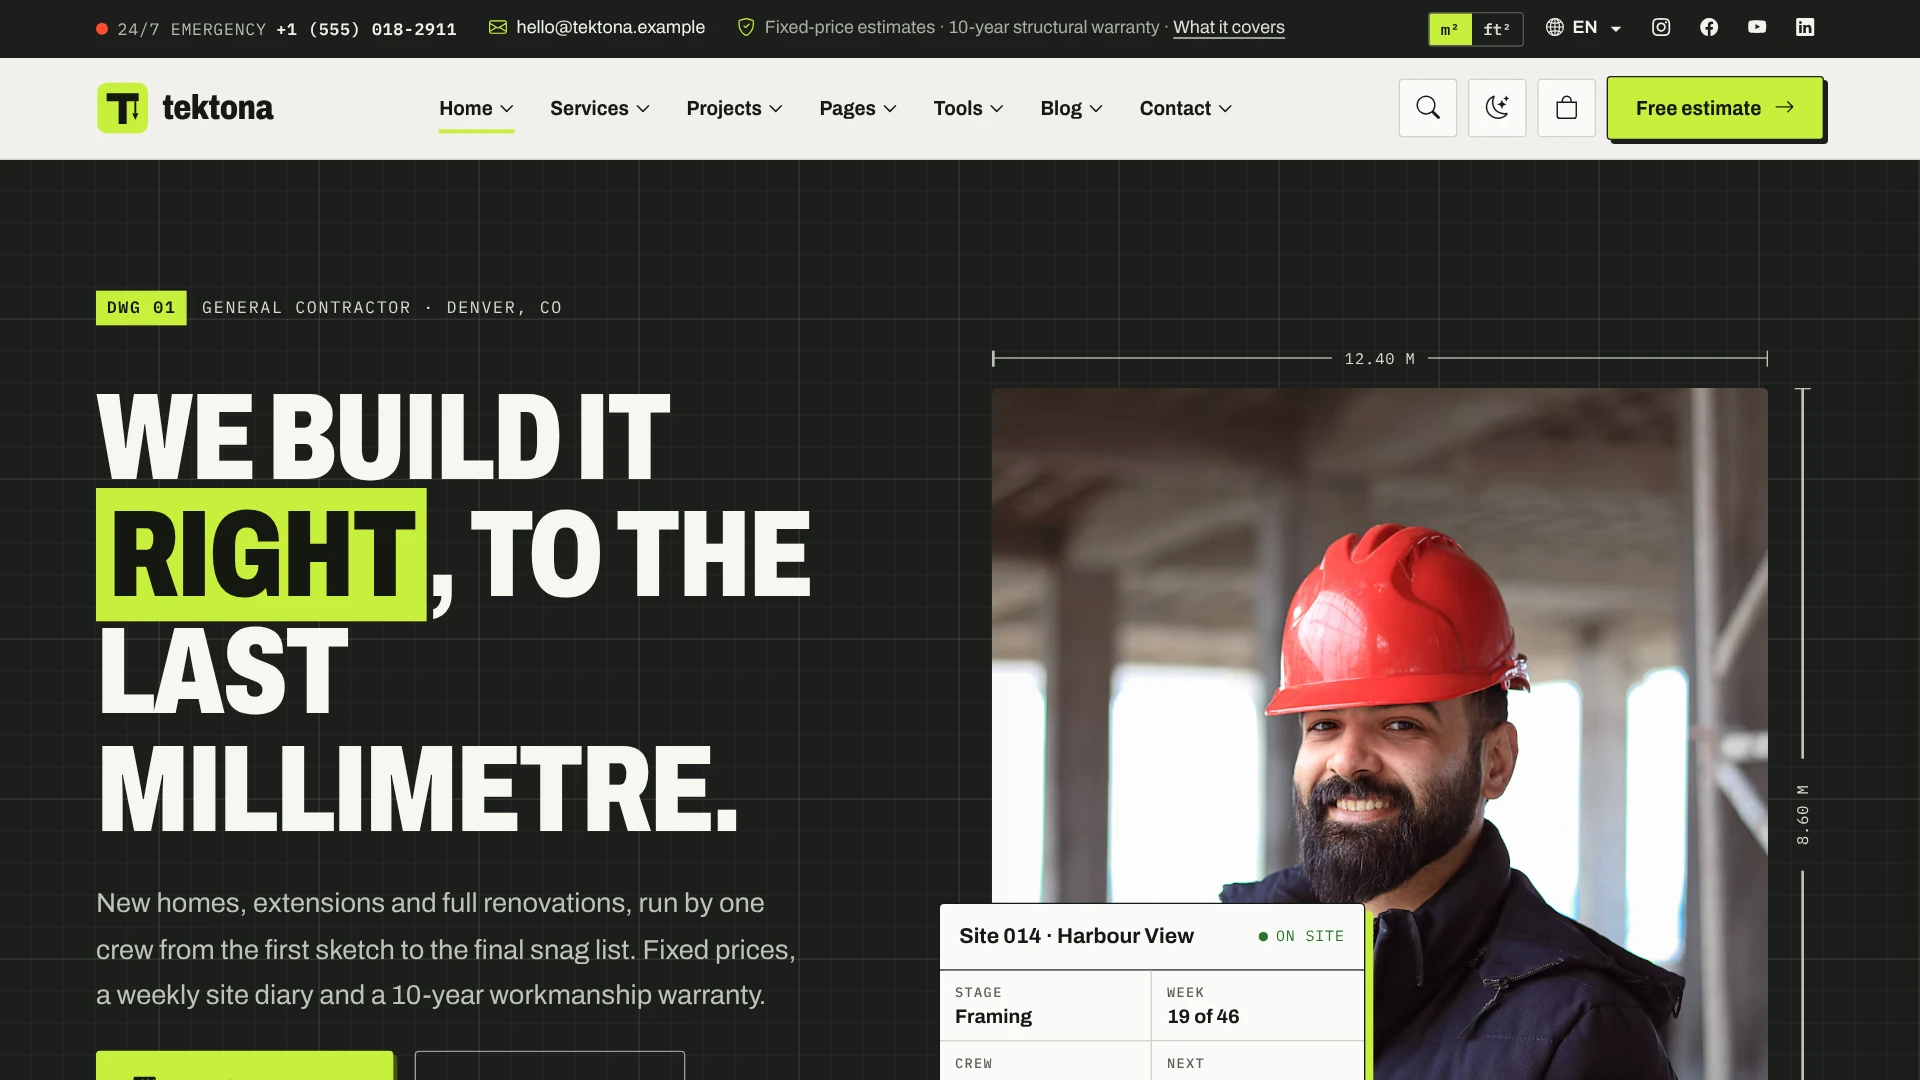The width and height of the screenshot is (1920, 1080).
Task: Expand the Pages menu
Action: coord(858,108)
